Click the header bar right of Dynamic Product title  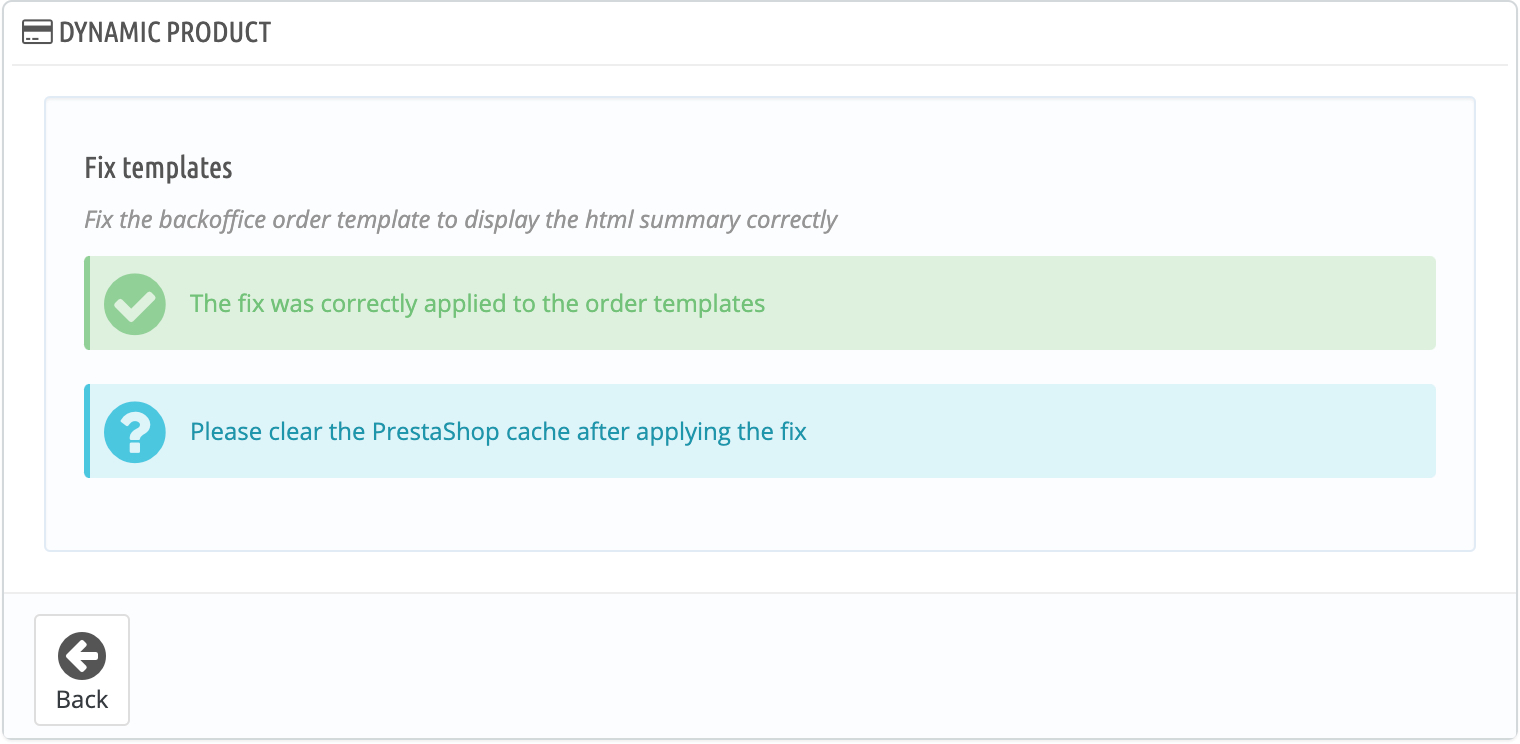pos(900,32)
